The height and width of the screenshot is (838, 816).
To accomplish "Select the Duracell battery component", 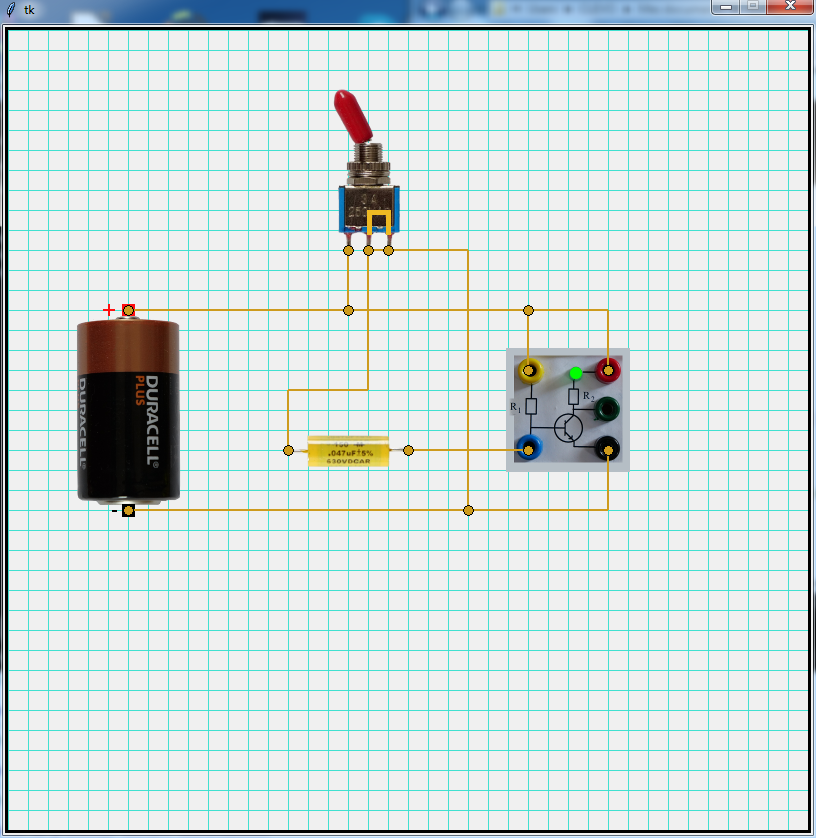I will click(x=128, y=412).
